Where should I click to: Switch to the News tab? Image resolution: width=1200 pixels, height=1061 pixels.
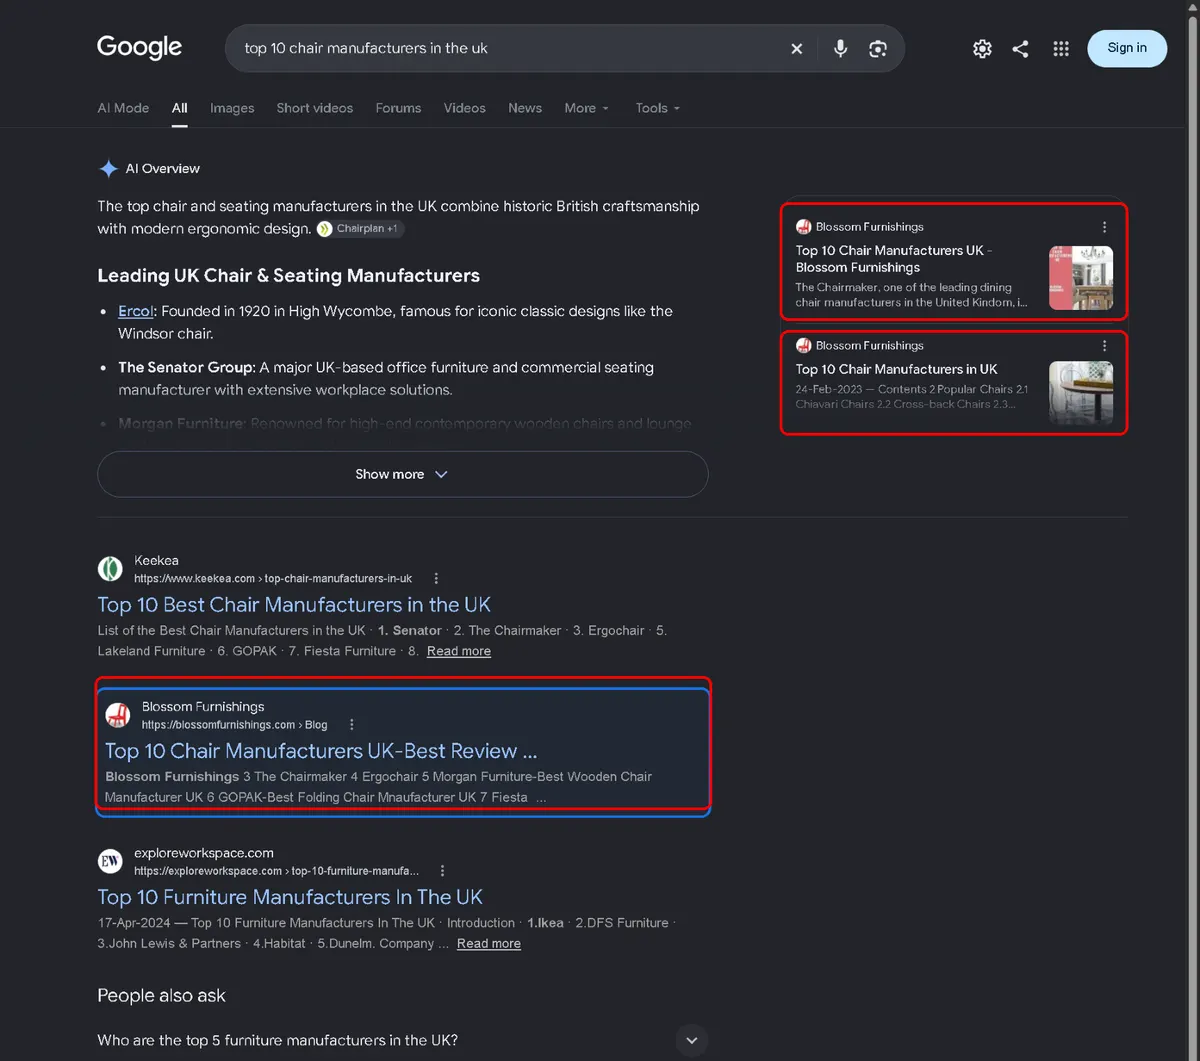pos(525,108)
